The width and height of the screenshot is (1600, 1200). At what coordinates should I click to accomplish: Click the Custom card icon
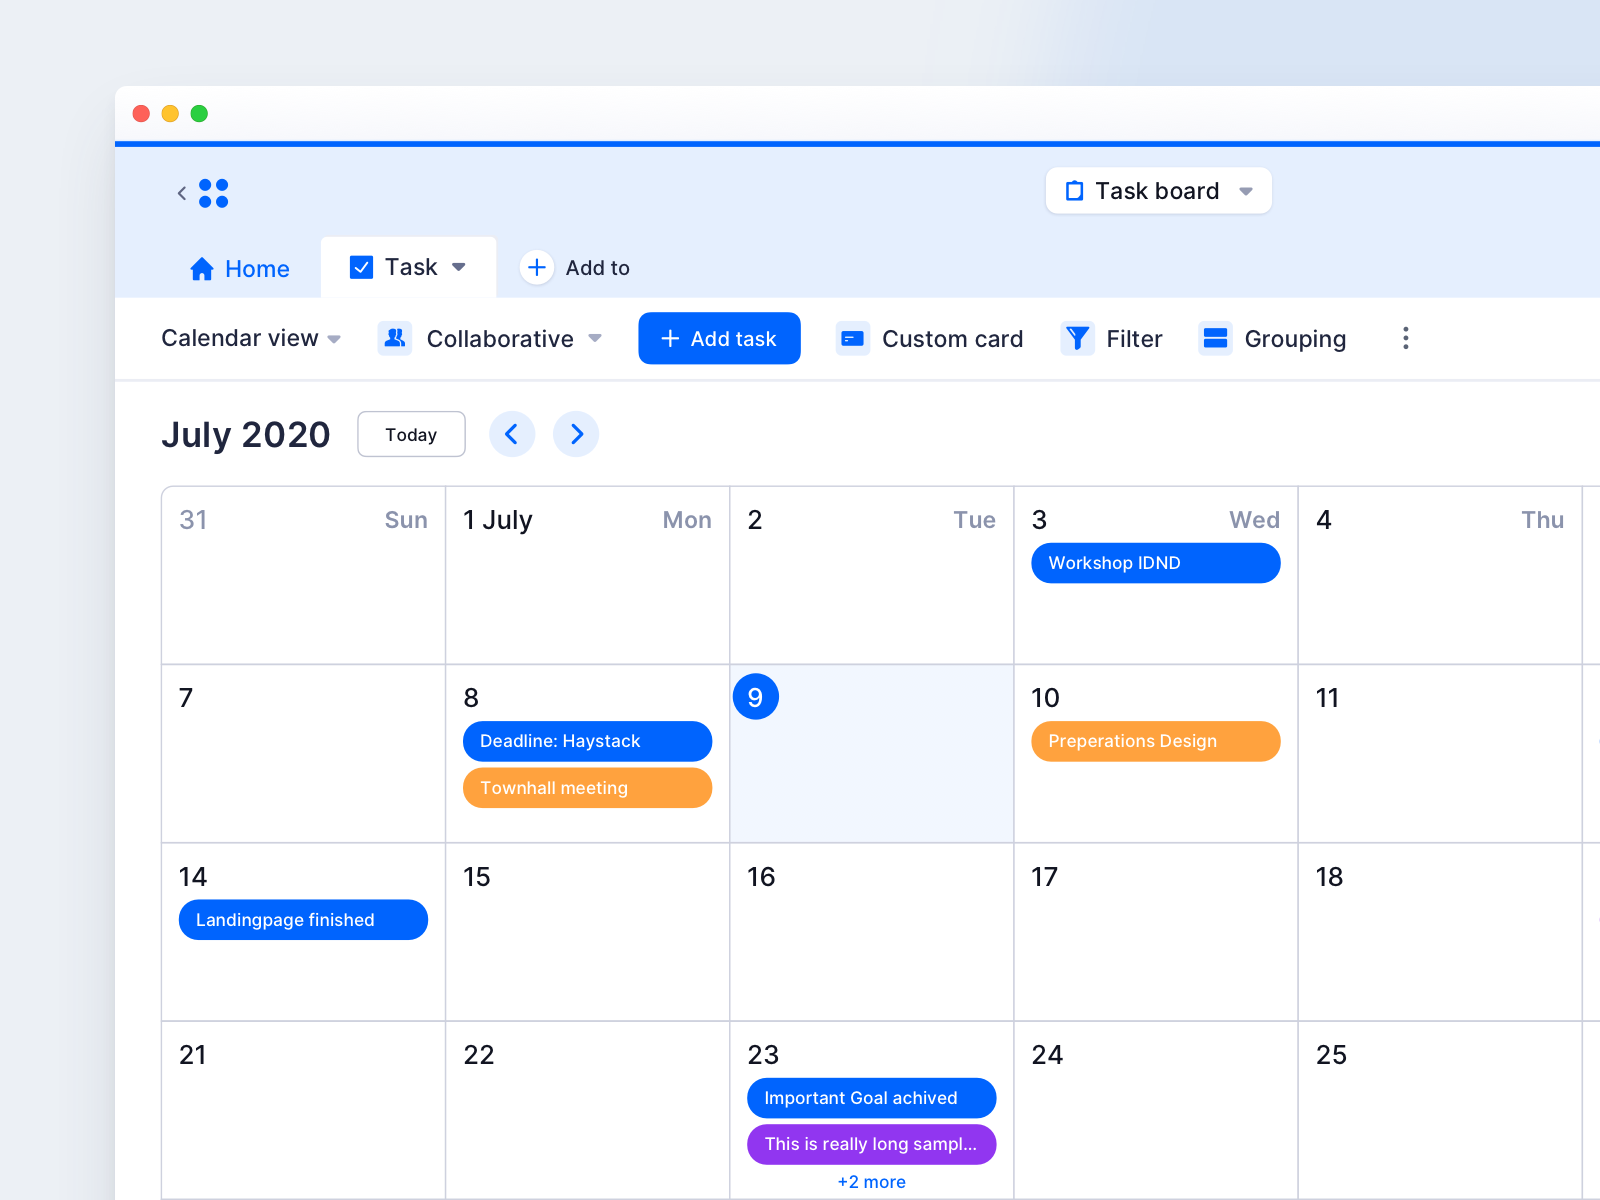pos(852,338)
